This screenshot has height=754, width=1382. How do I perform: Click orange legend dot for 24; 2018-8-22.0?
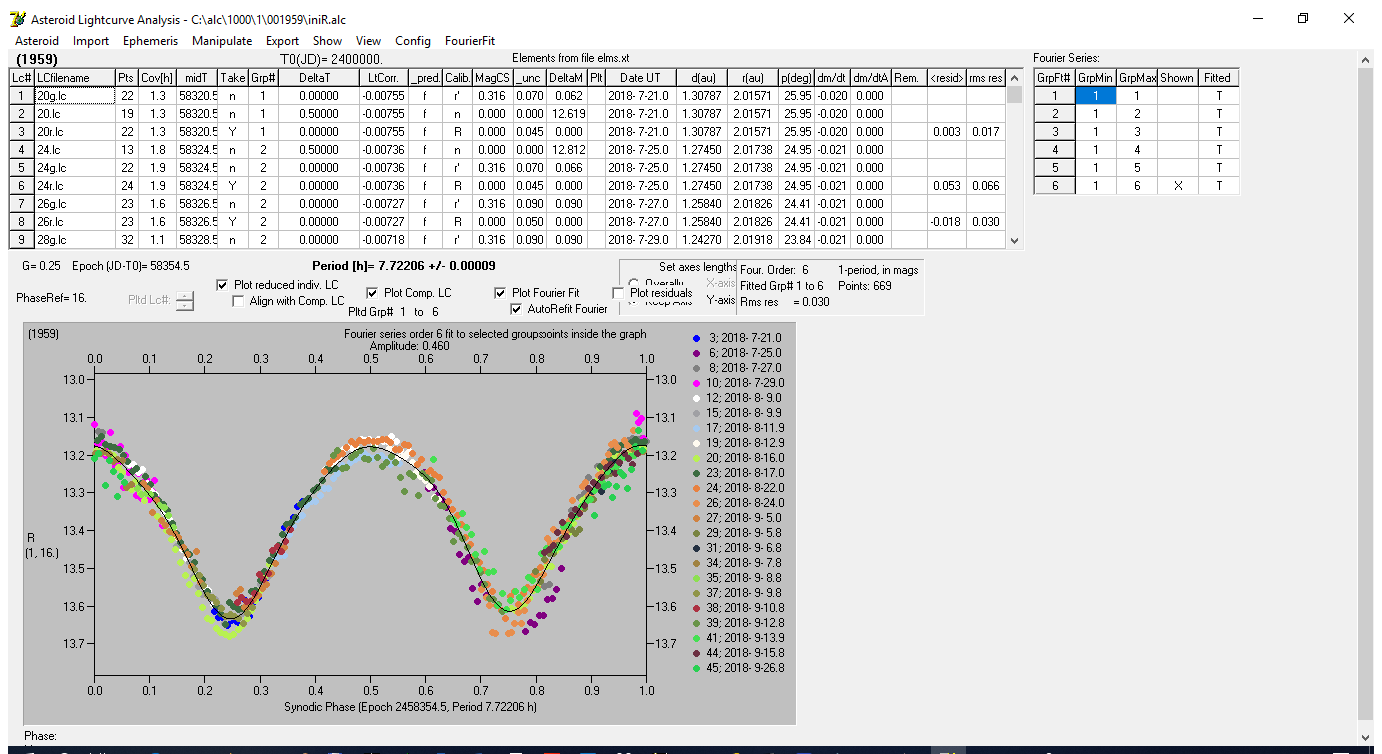point(697,488)
